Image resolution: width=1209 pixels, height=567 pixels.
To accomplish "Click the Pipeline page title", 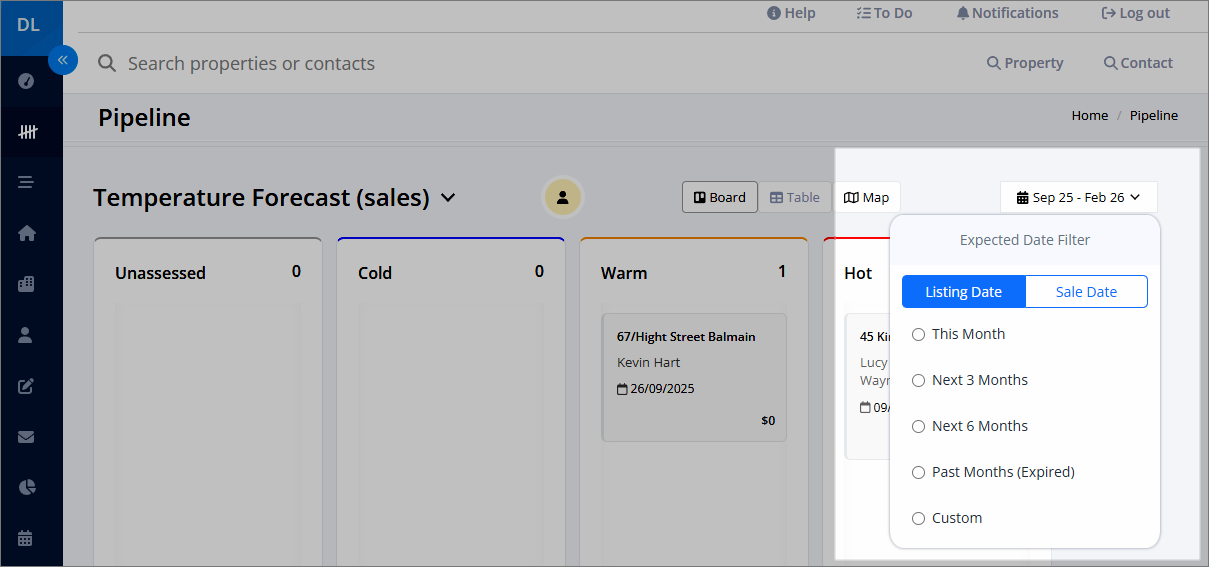I will click(x=144, y=118).
